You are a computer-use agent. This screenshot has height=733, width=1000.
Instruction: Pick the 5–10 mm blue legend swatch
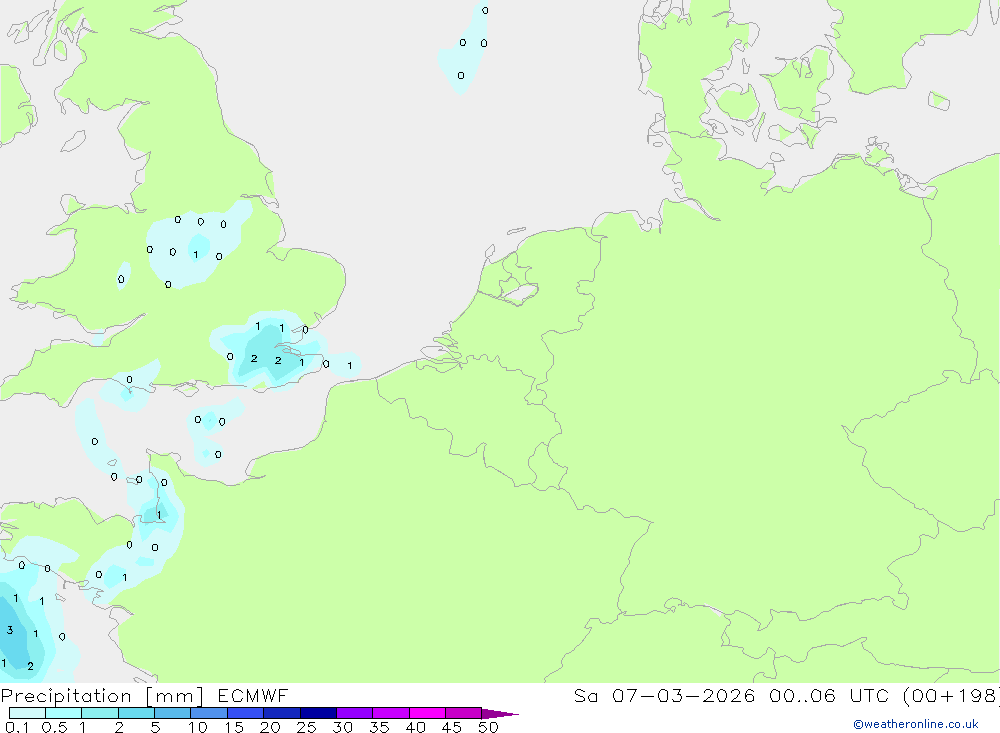pos(172,713)
